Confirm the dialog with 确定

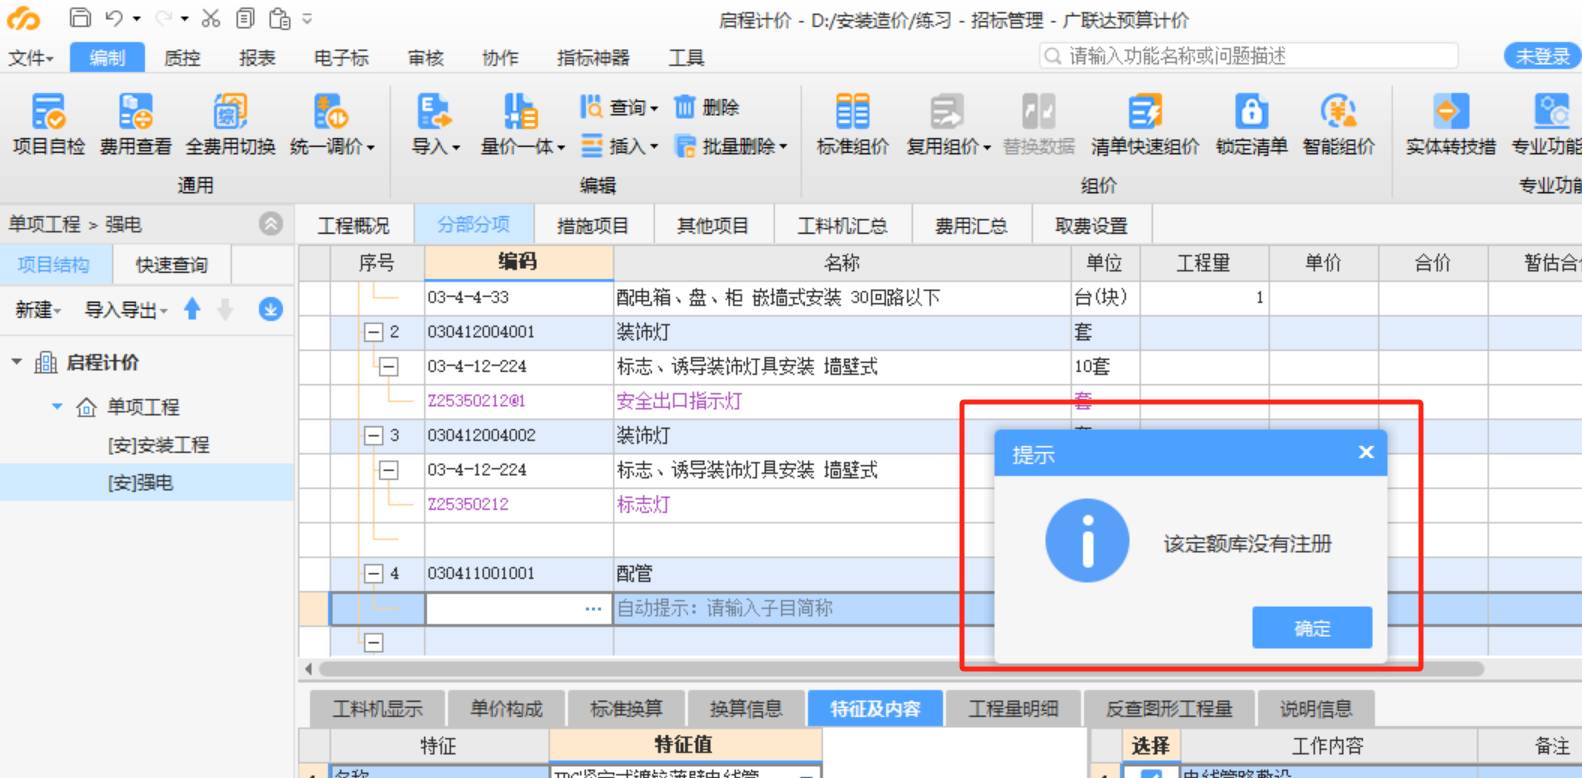click(x=1312, y=628)
